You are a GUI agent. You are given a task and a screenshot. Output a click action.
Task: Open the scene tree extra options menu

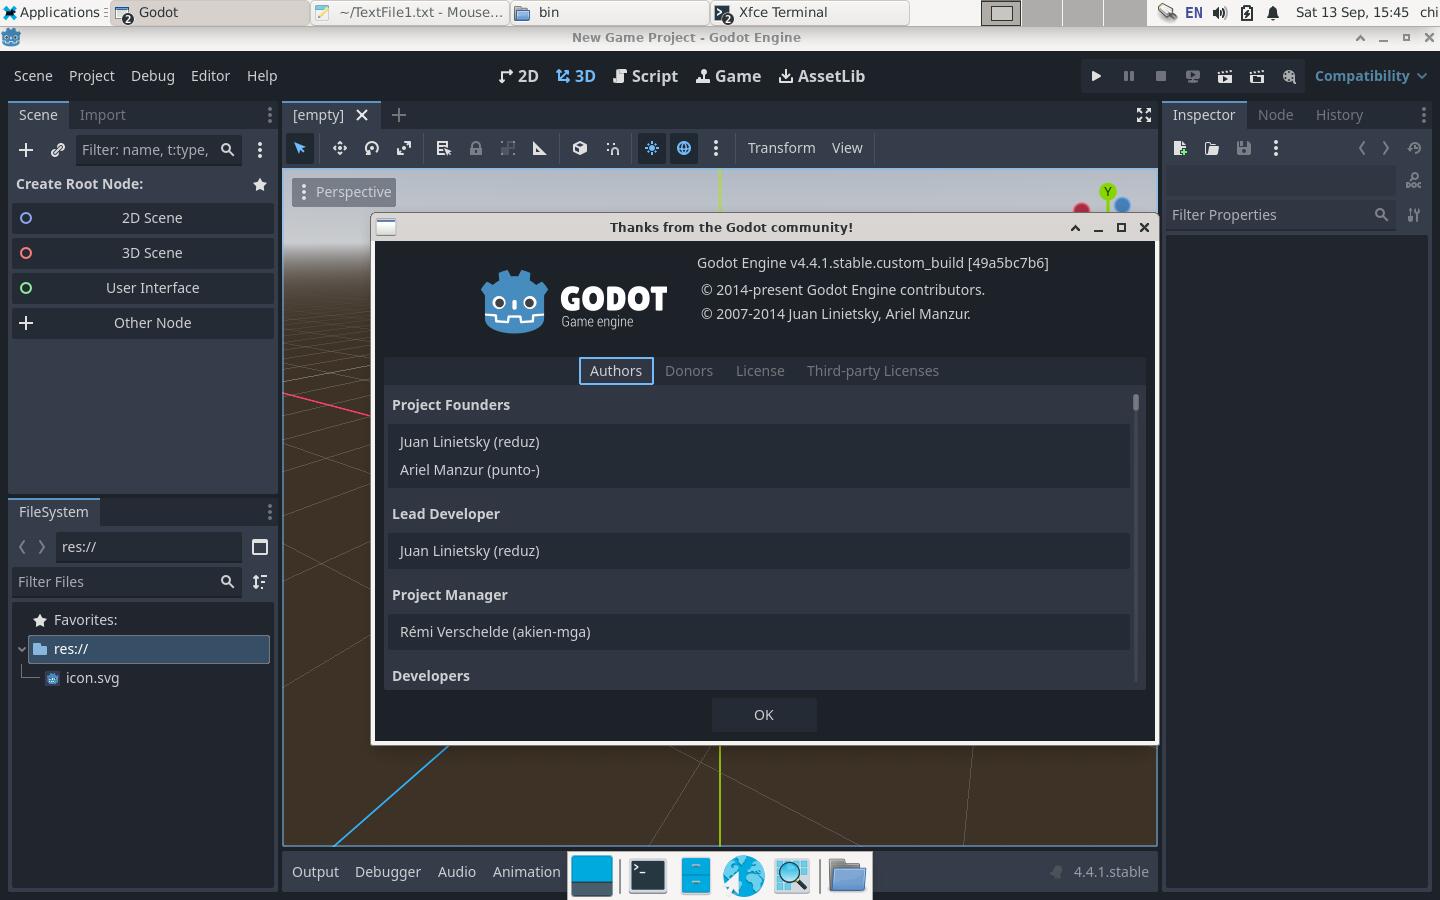tap(260, 150)
